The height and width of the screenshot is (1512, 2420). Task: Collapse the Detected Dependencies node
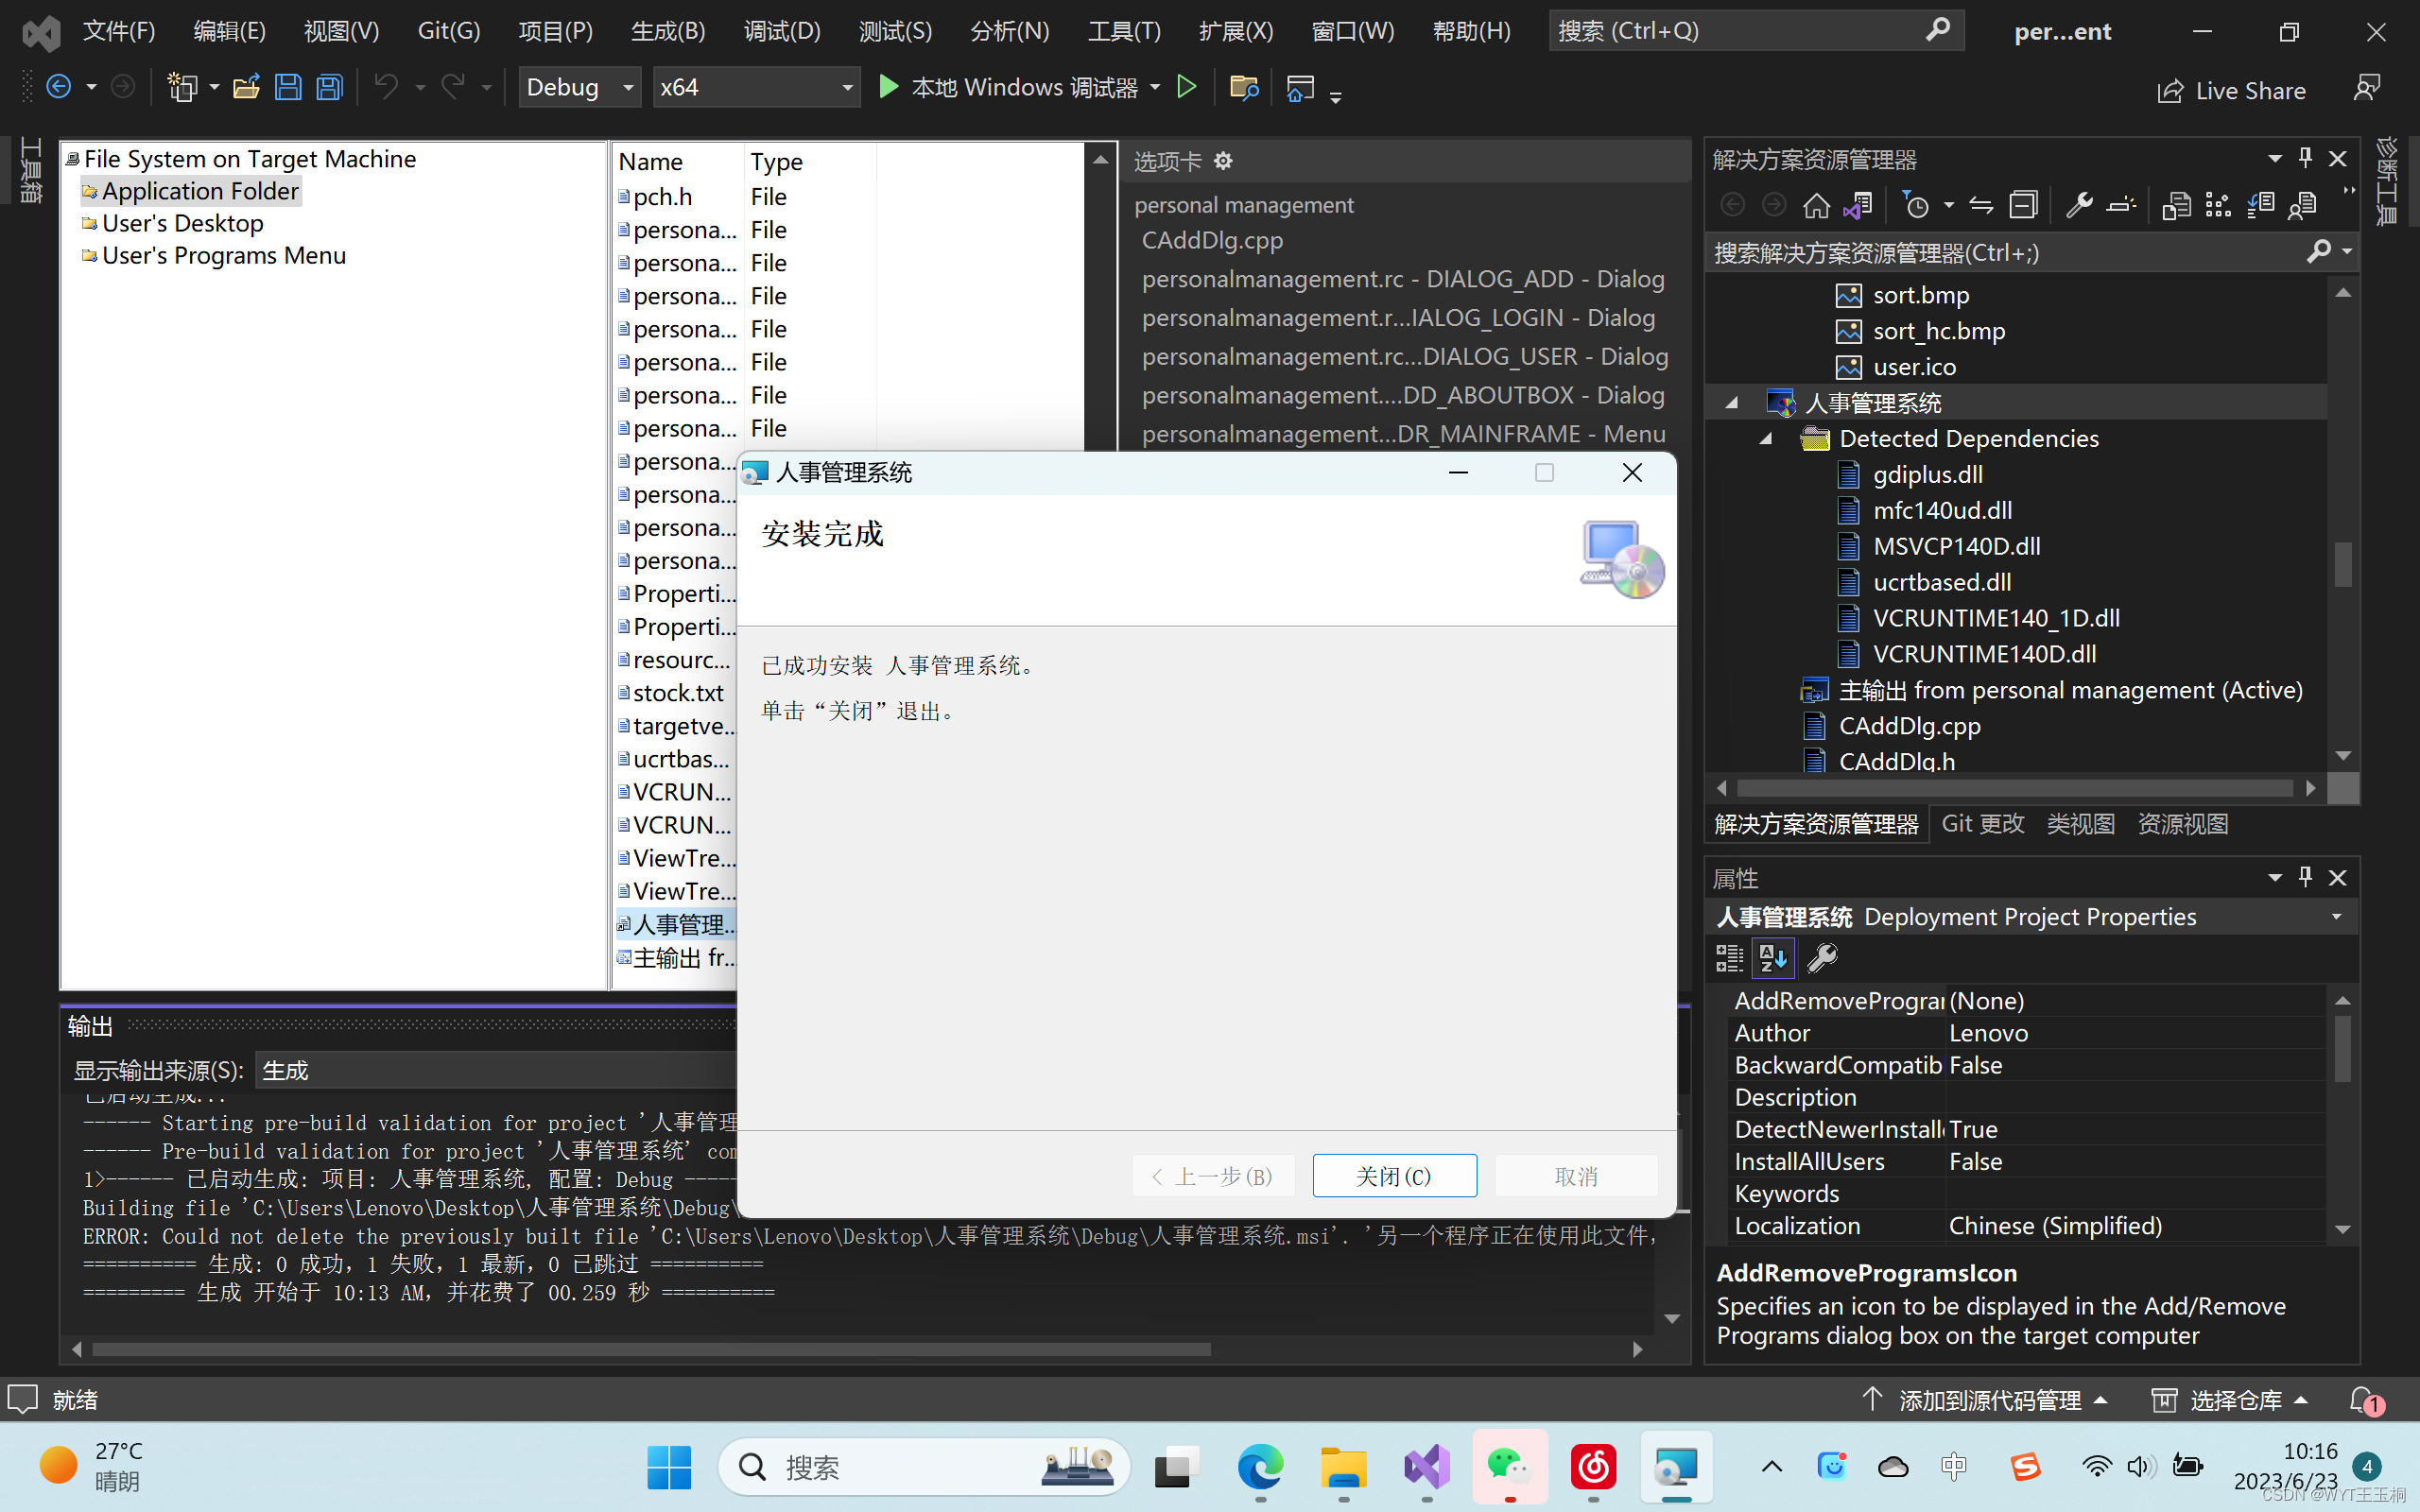tap(1765, 438)
